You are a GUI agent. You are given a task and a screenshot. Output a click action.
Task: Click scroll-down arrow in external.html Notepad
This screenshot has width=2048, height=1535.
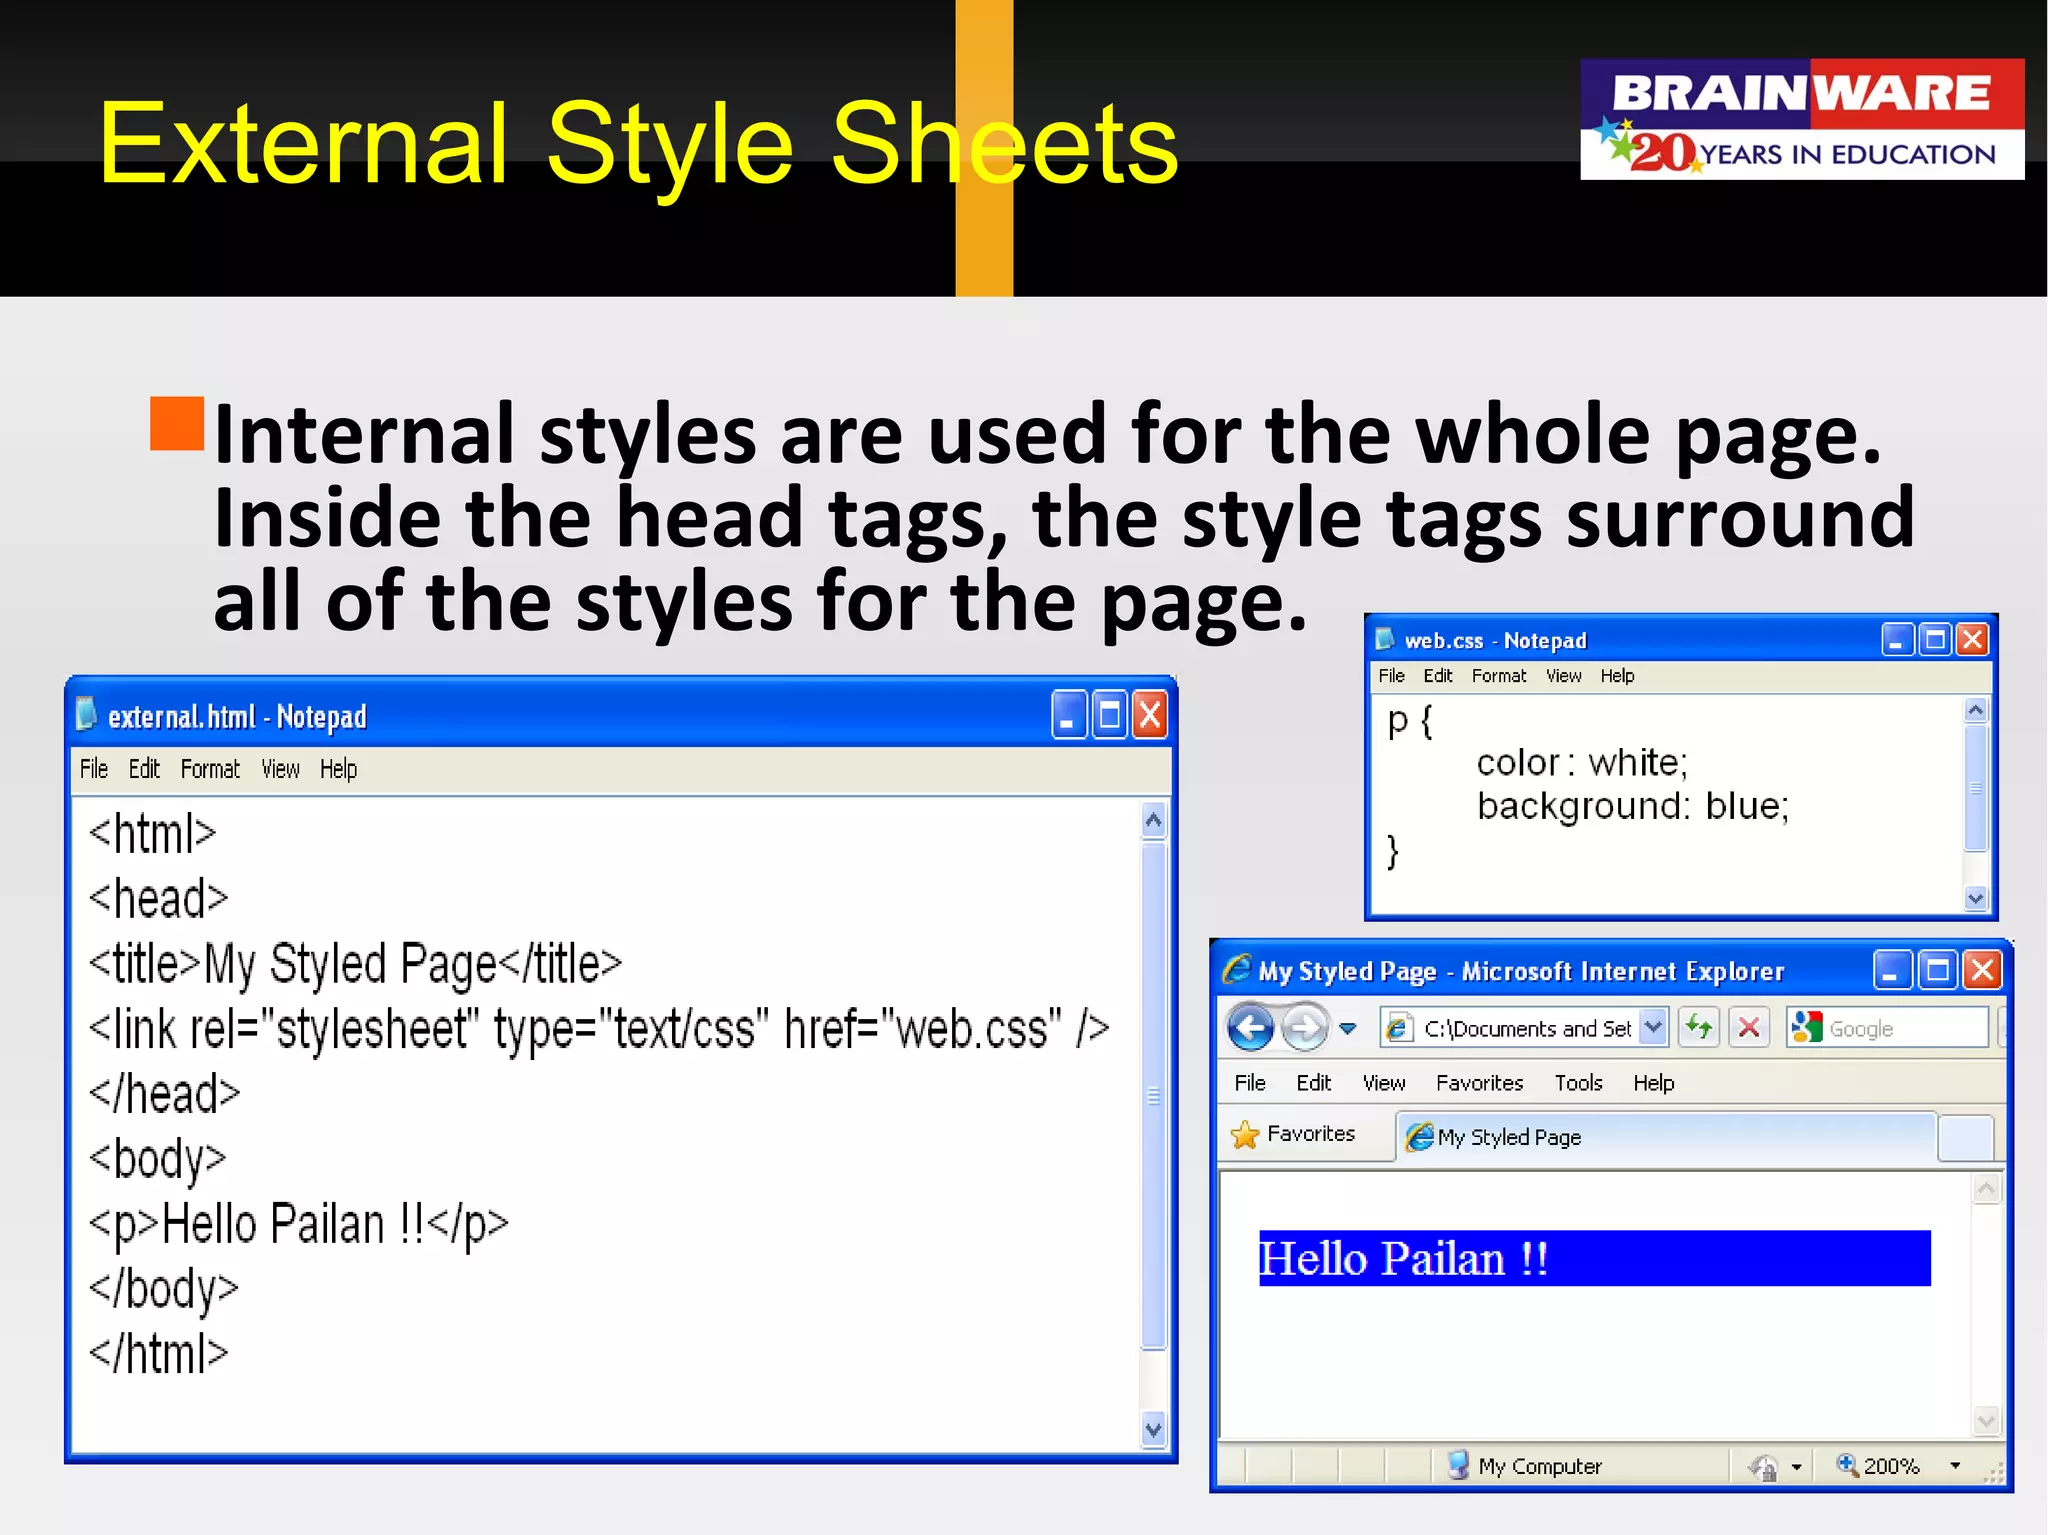(1153, 1430)
